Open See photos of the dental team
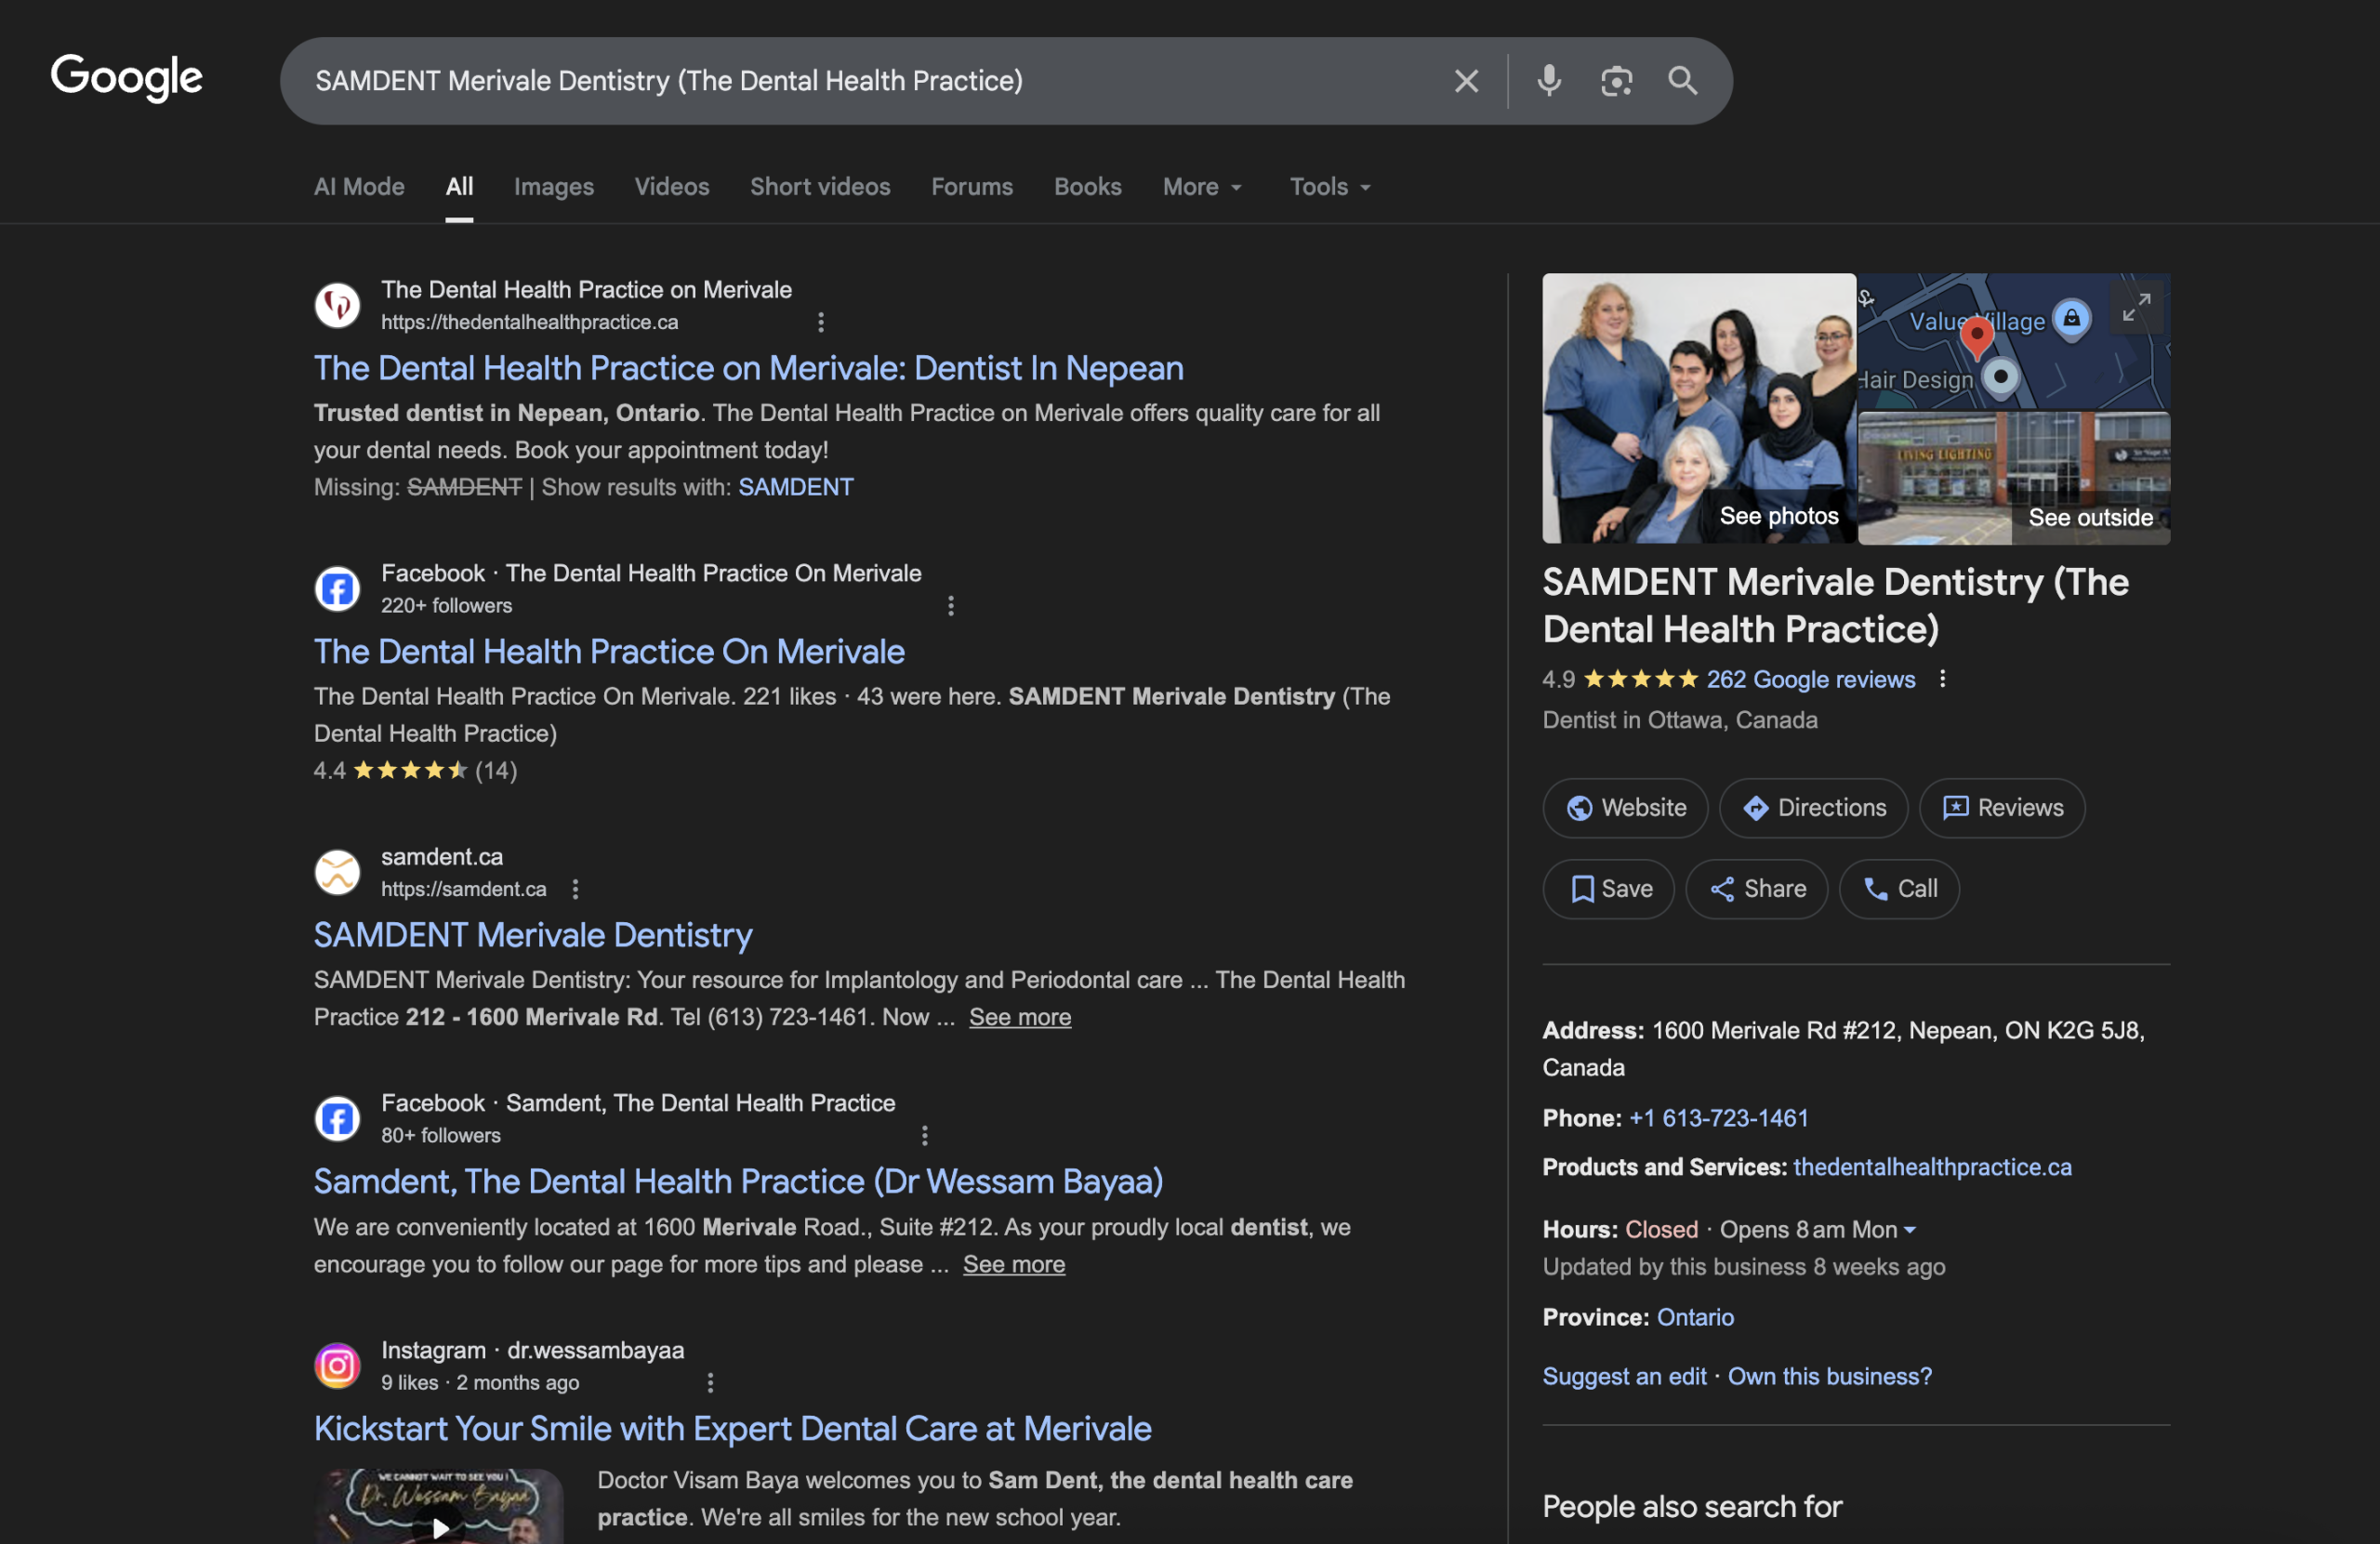 point(1778,515)
